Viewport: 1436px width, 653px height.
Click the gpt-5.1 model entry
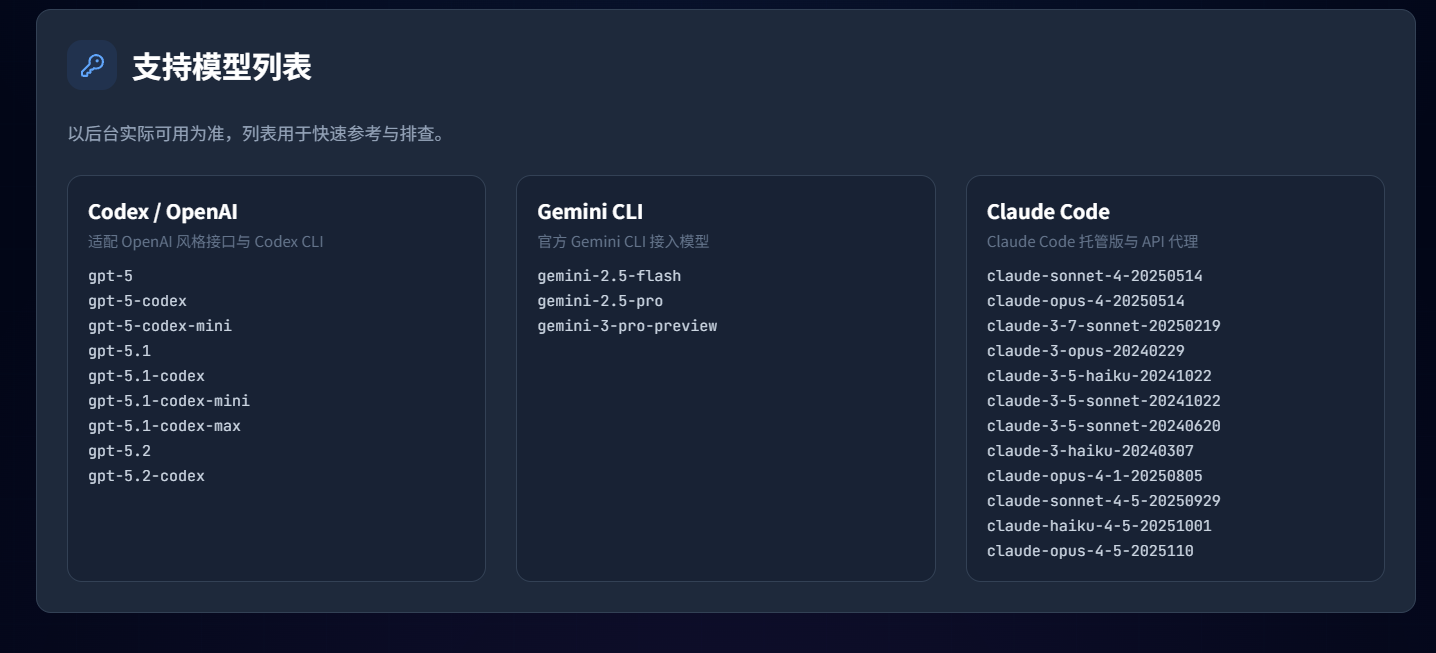coord(119,351)
